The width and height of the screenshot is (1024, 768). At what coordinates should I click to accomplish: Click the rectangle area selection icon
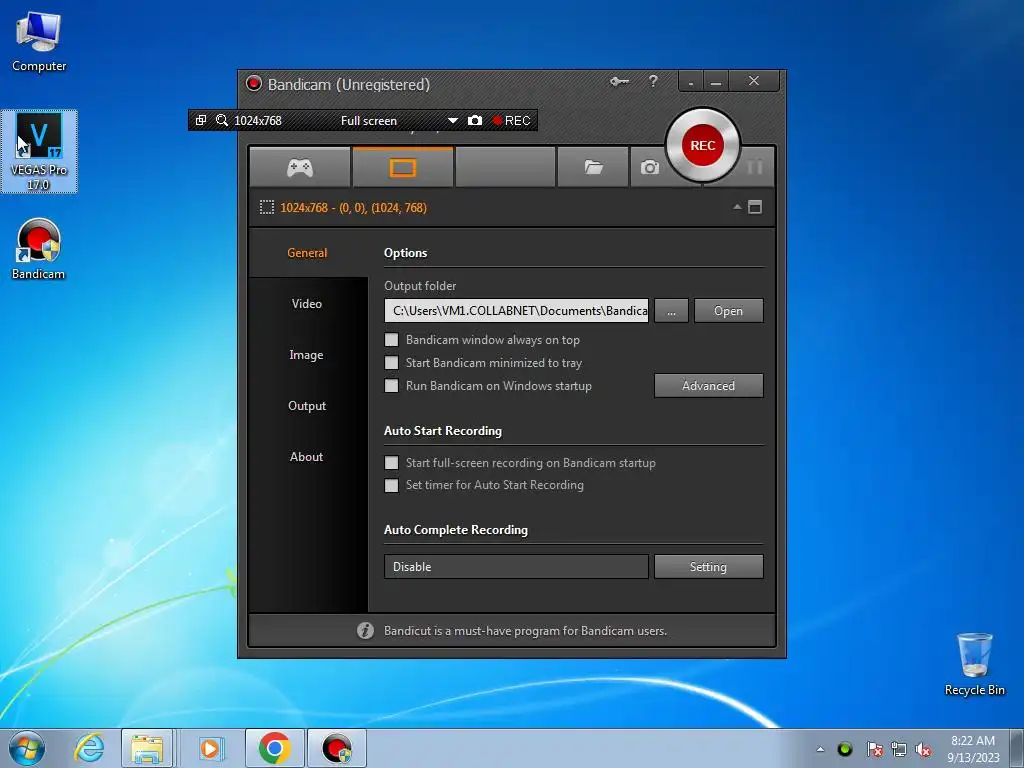click(x=266, y=208)
